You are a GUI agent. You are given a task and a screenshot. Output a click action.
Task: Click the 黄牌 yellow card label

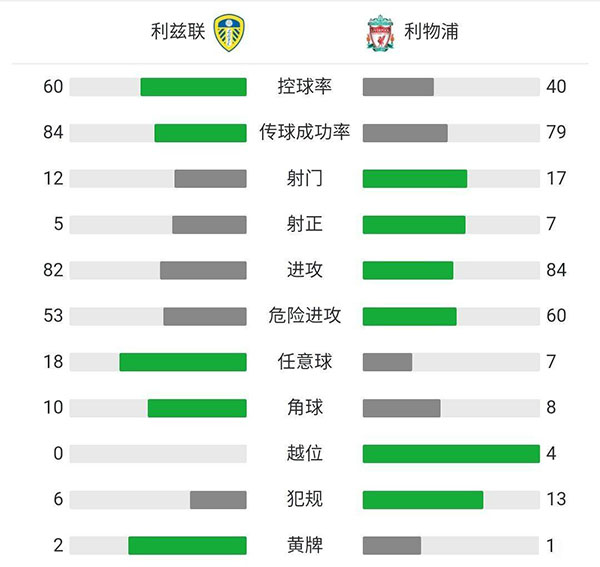[304, 545]
